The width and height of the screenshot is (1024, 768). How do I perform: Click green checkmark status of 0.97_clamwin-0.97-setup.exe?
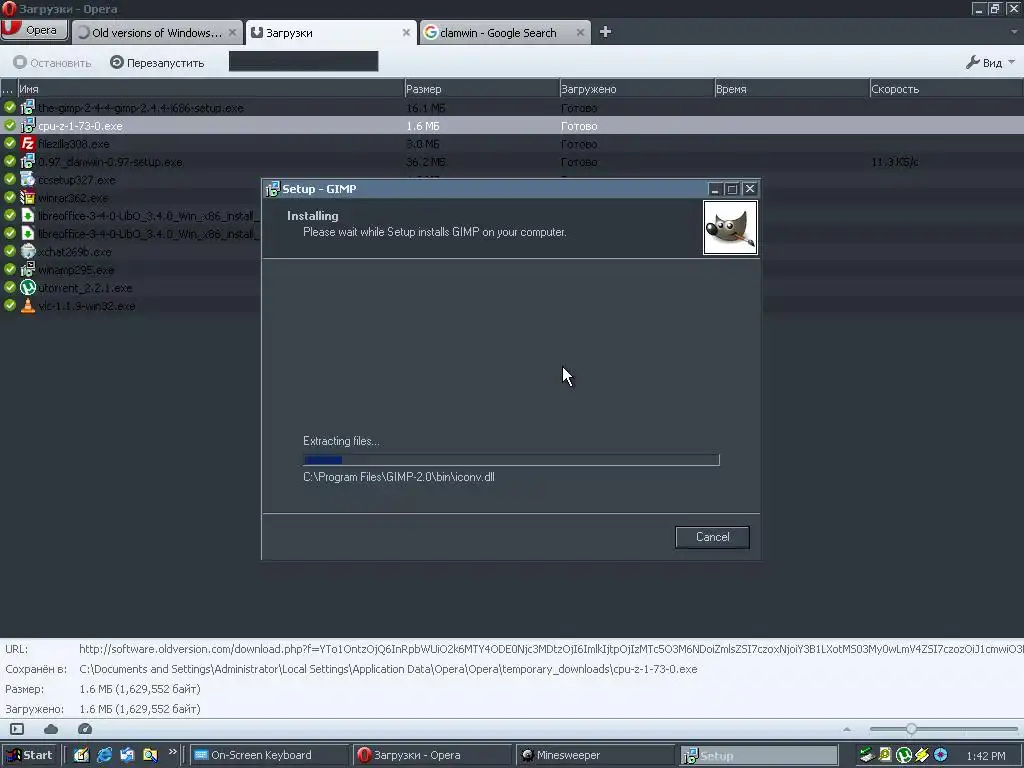10,161
